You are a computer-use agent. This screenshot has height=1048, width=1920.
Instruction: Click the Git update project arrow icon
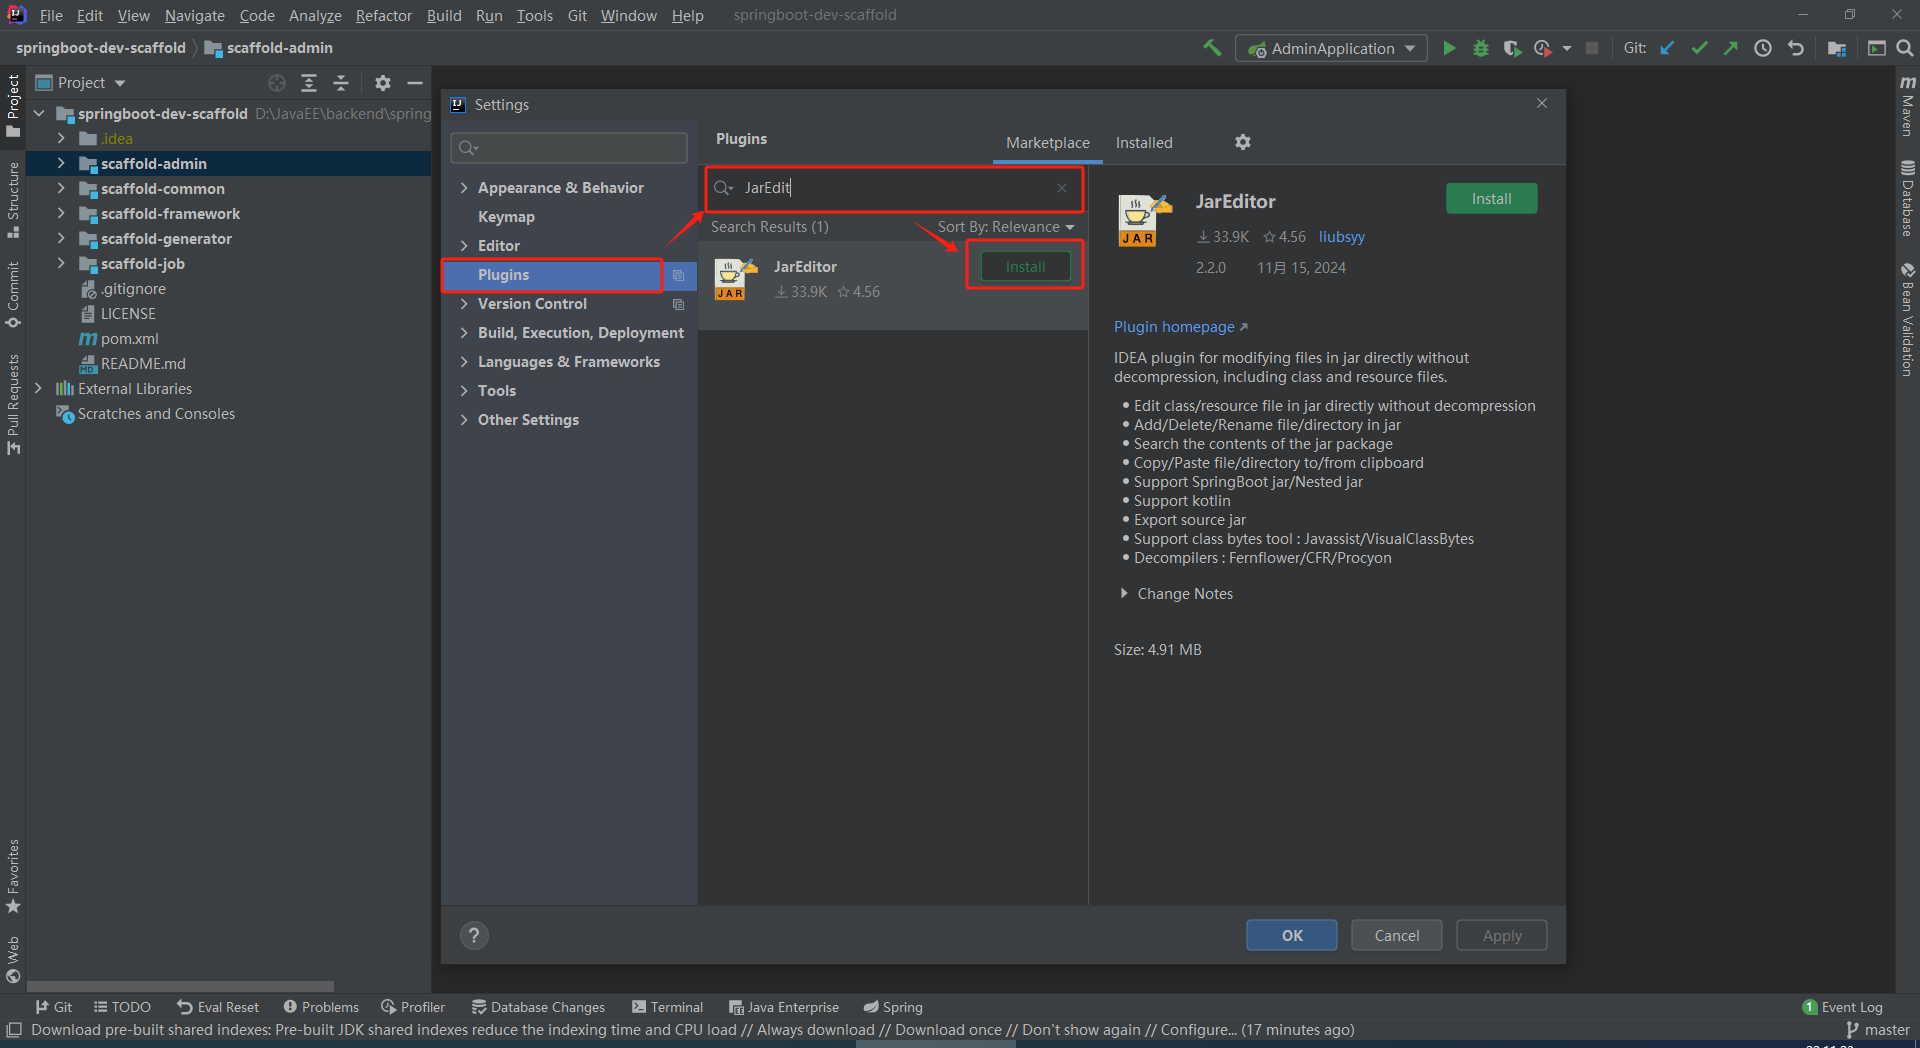[x=1667, y=48]
